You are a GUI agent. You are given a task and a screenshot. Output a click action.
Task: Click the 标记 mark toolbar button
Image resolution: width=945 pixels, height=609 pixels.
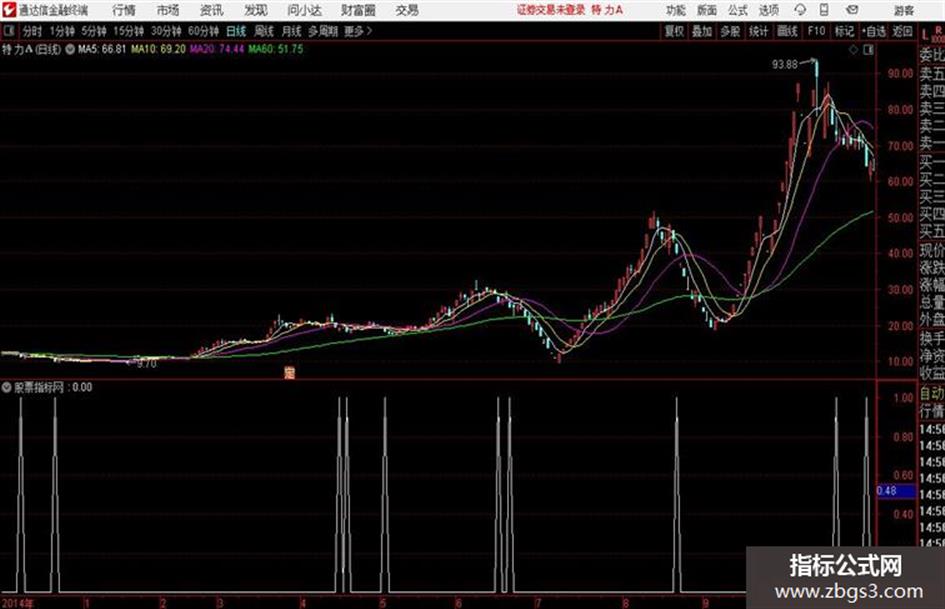click(844, 31)
